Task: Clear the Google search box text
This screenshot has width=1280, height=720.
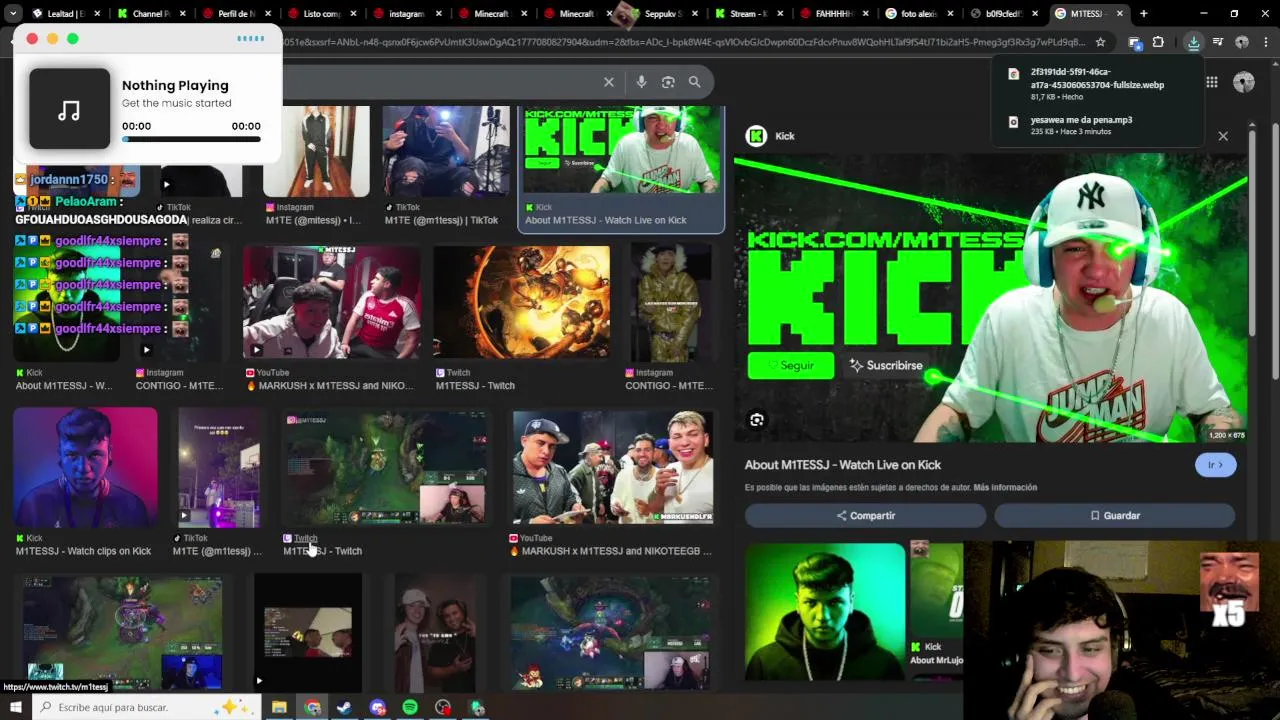Action: click(608, 82)
